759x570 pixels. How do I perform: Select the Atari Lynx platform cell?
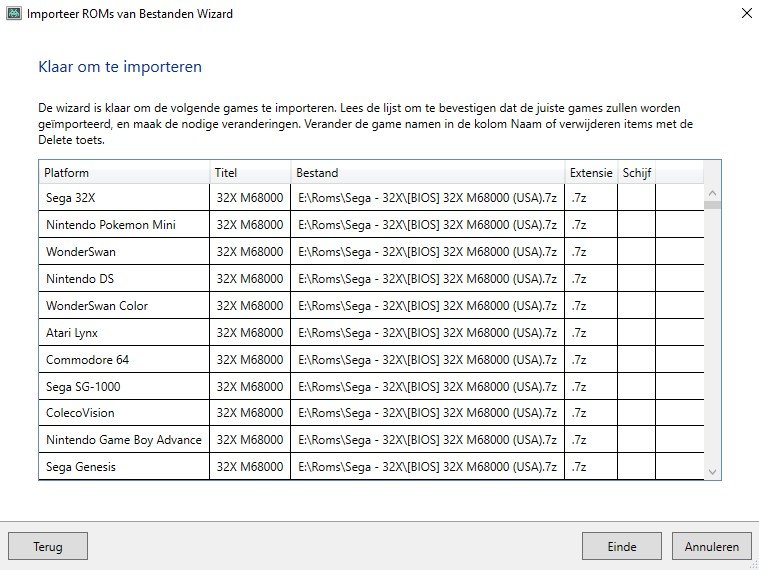[124, 333]
